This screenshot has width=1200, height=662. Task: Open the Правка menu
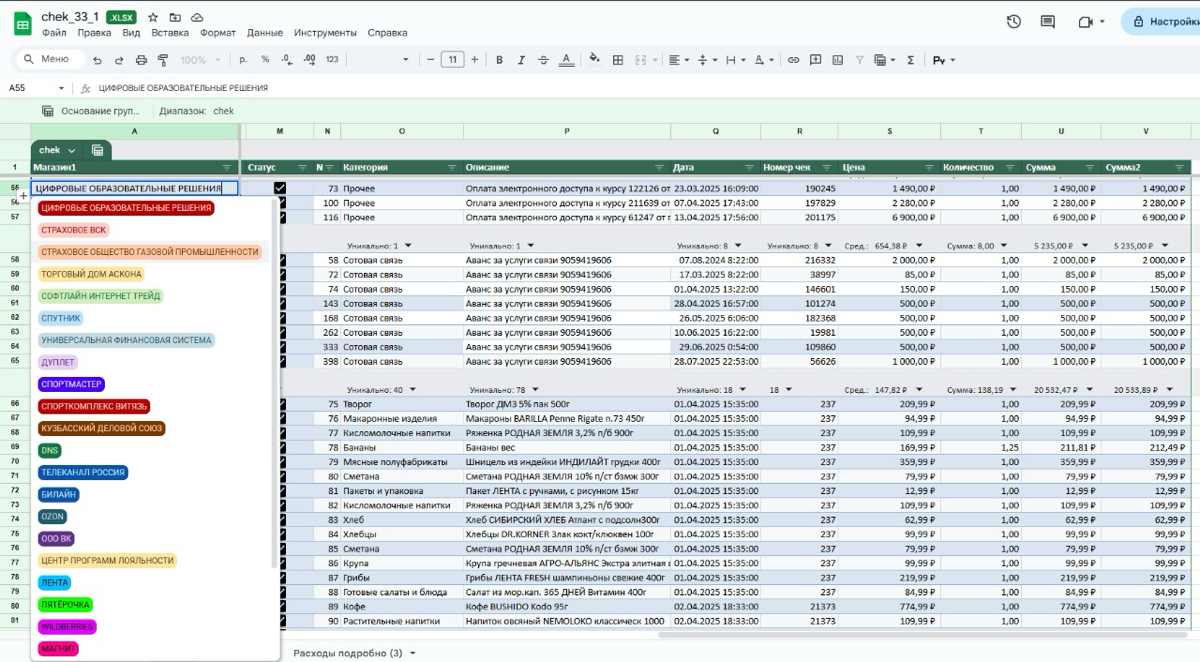click(94, 32)
